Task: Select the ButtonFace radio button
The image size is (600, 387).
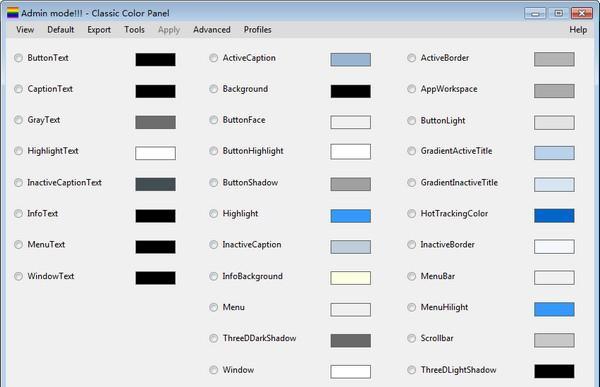Action: [214, 120]
